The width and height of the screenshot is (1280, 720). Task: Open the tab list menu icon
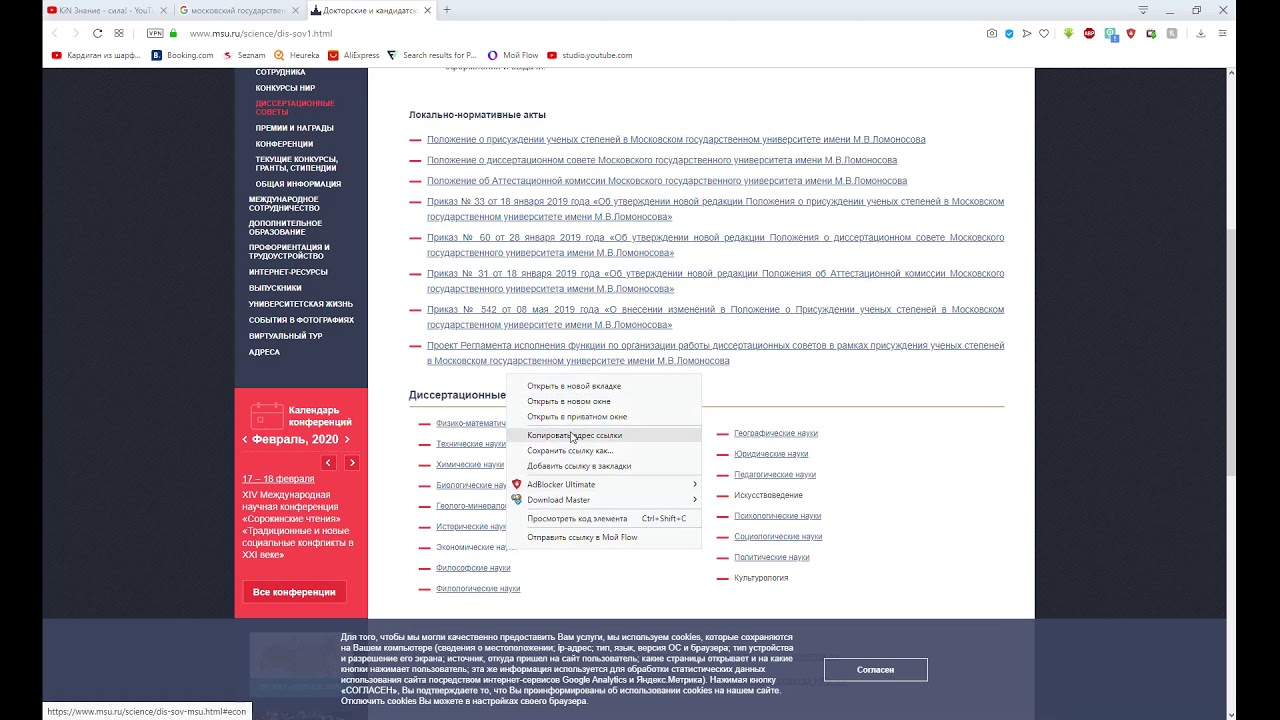1143,10
